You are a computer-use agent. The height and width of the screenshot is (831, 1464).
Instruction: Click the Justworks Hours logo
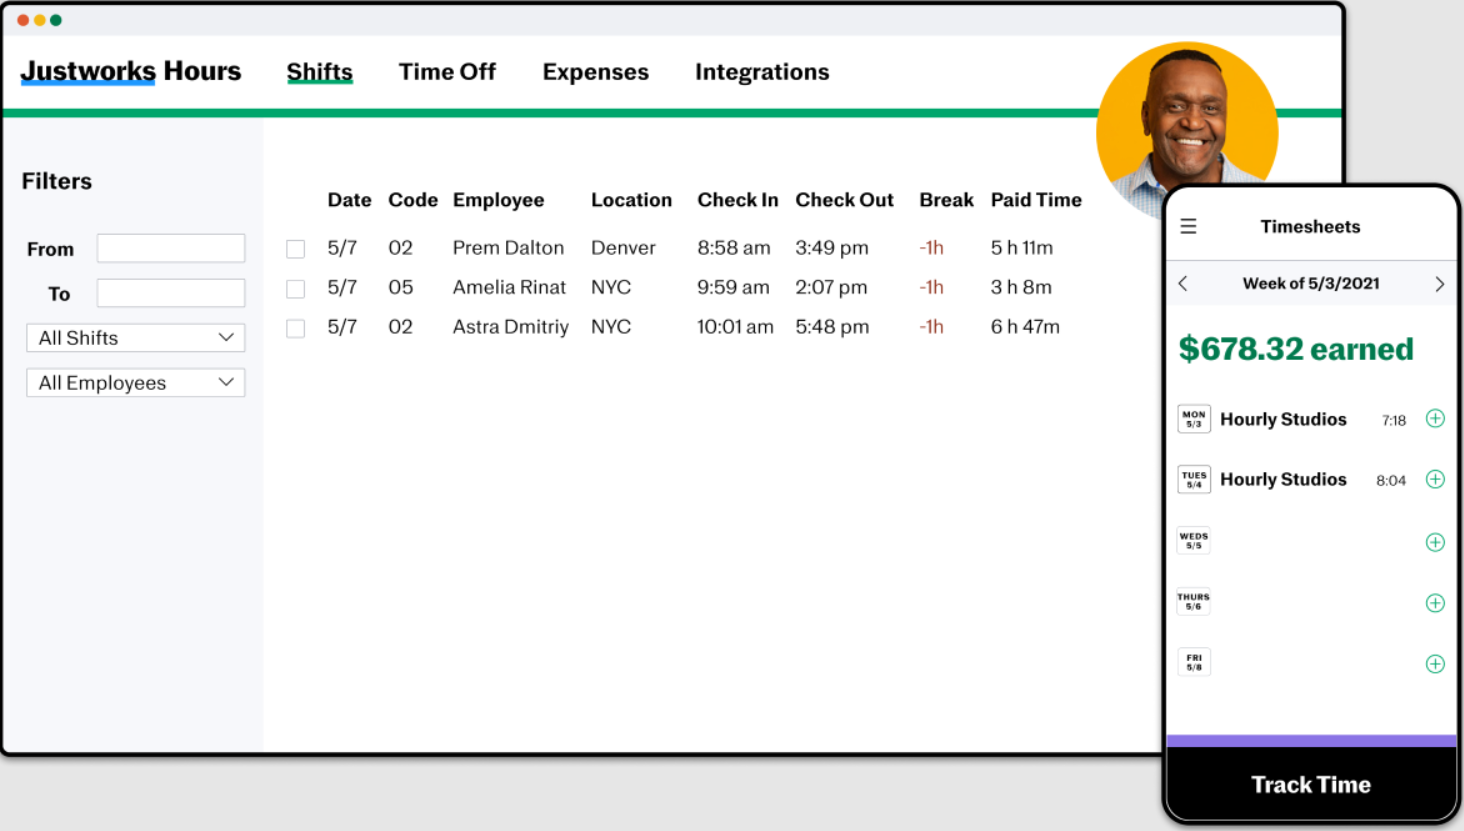[131, 71]
